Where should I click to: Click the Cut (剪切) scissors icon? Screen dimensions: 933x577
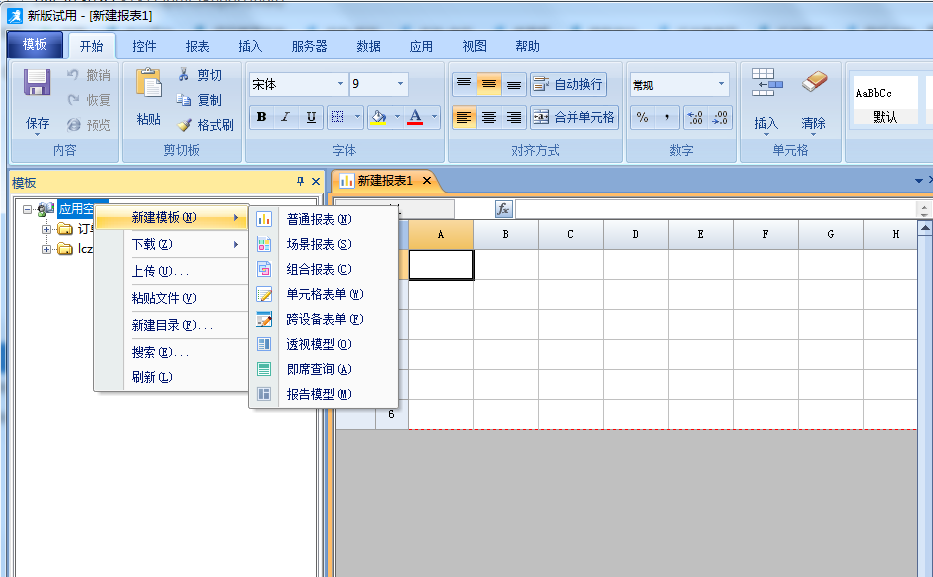185,75
